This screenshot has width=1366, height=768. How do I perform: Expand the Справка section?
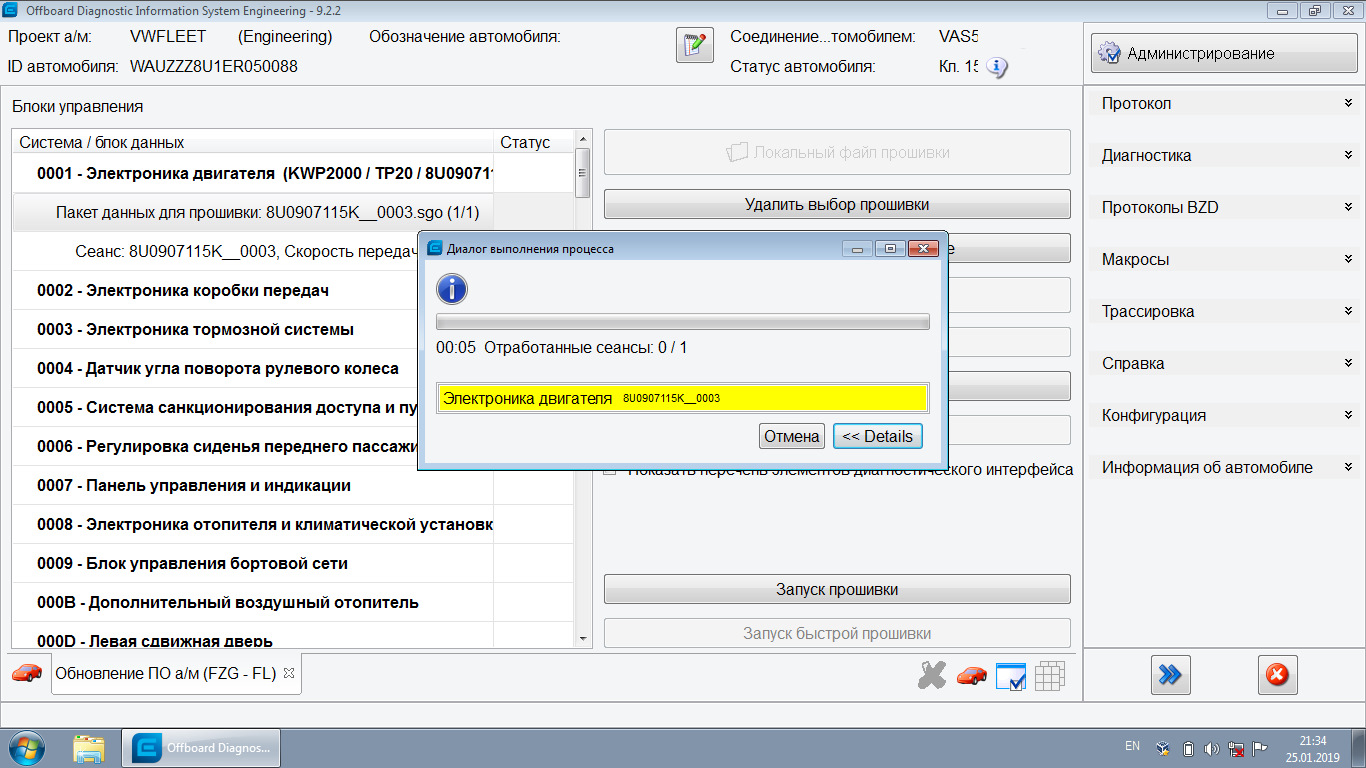pyautogui.click(x=1225, y=363)
